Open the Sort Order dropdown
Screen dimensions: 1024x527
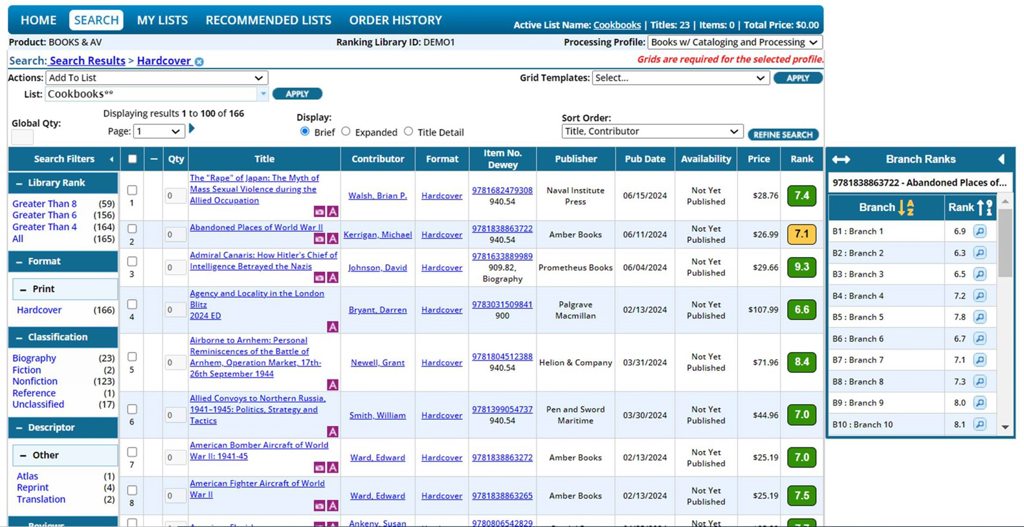click(x=651, y=131)
